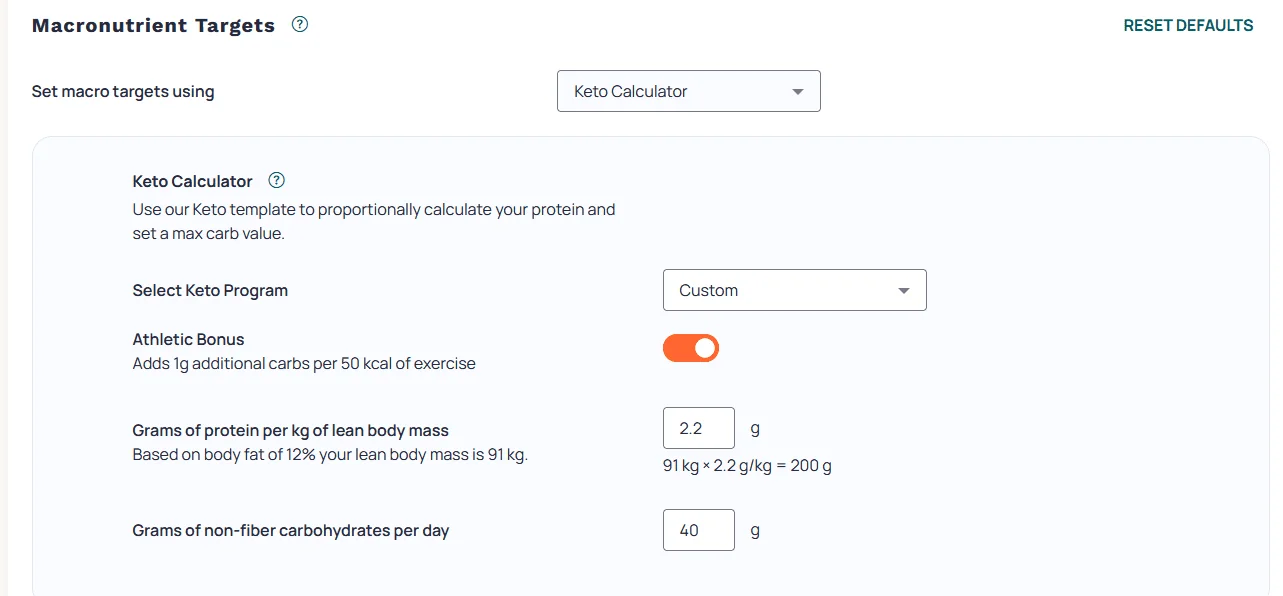
Task: Toggle the Athletic Bonus switch off
Action: click(691, 348)
